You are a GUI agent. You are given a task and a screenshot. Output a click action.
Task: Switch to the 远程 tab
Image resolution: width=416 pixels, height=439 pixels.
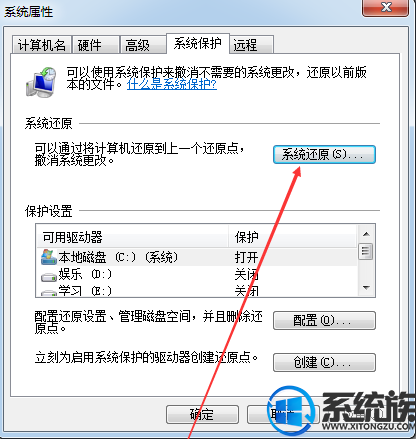pyautogui.click(x=252, y=45)
